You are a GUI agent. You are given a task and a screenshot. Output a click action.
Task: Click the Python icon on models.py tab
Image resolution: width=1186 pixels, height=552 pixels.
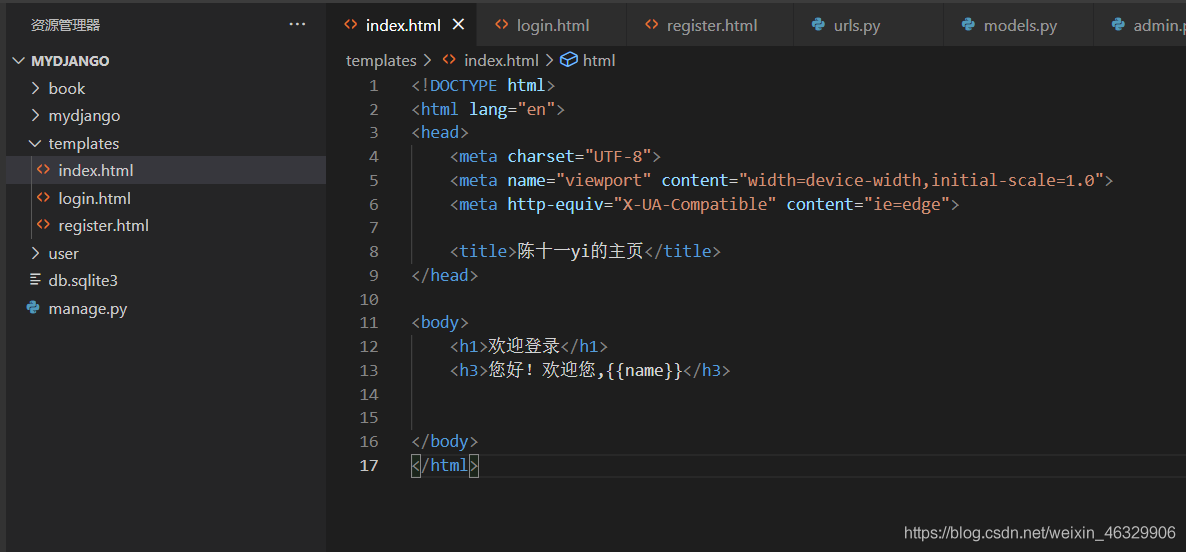coord(968,25)
